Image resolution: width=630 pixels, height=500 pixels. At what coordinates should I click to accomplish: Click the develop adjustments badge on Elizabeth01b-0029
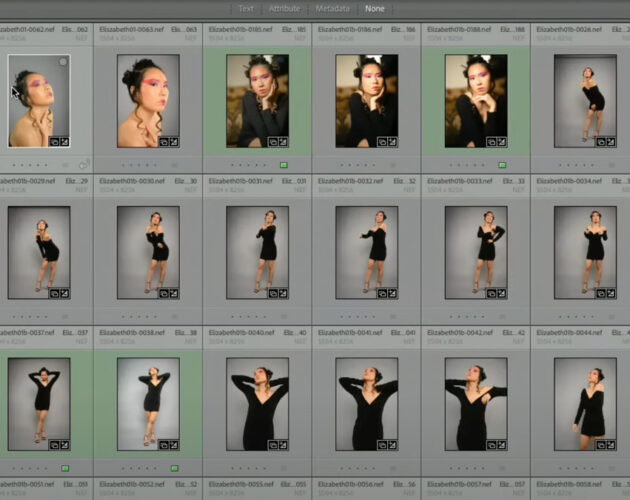64,293
